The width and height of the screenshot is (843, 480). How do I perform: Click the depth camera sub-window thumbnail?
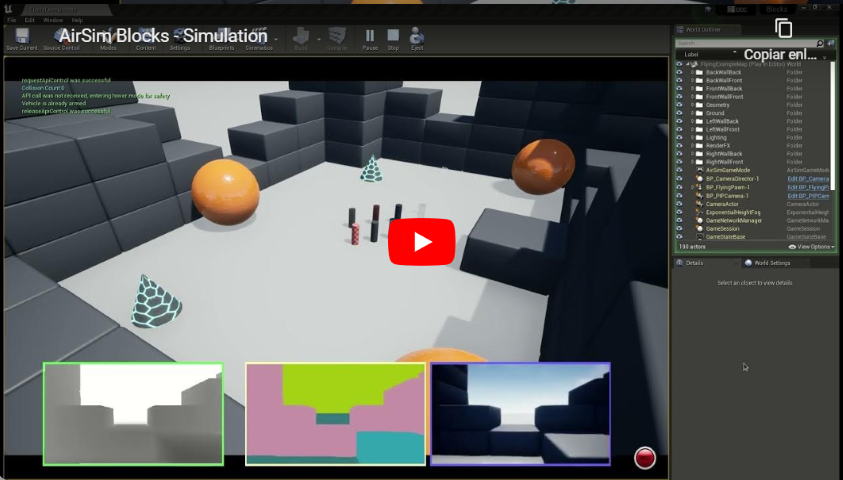pyautogui.click(x=133, y=414)
